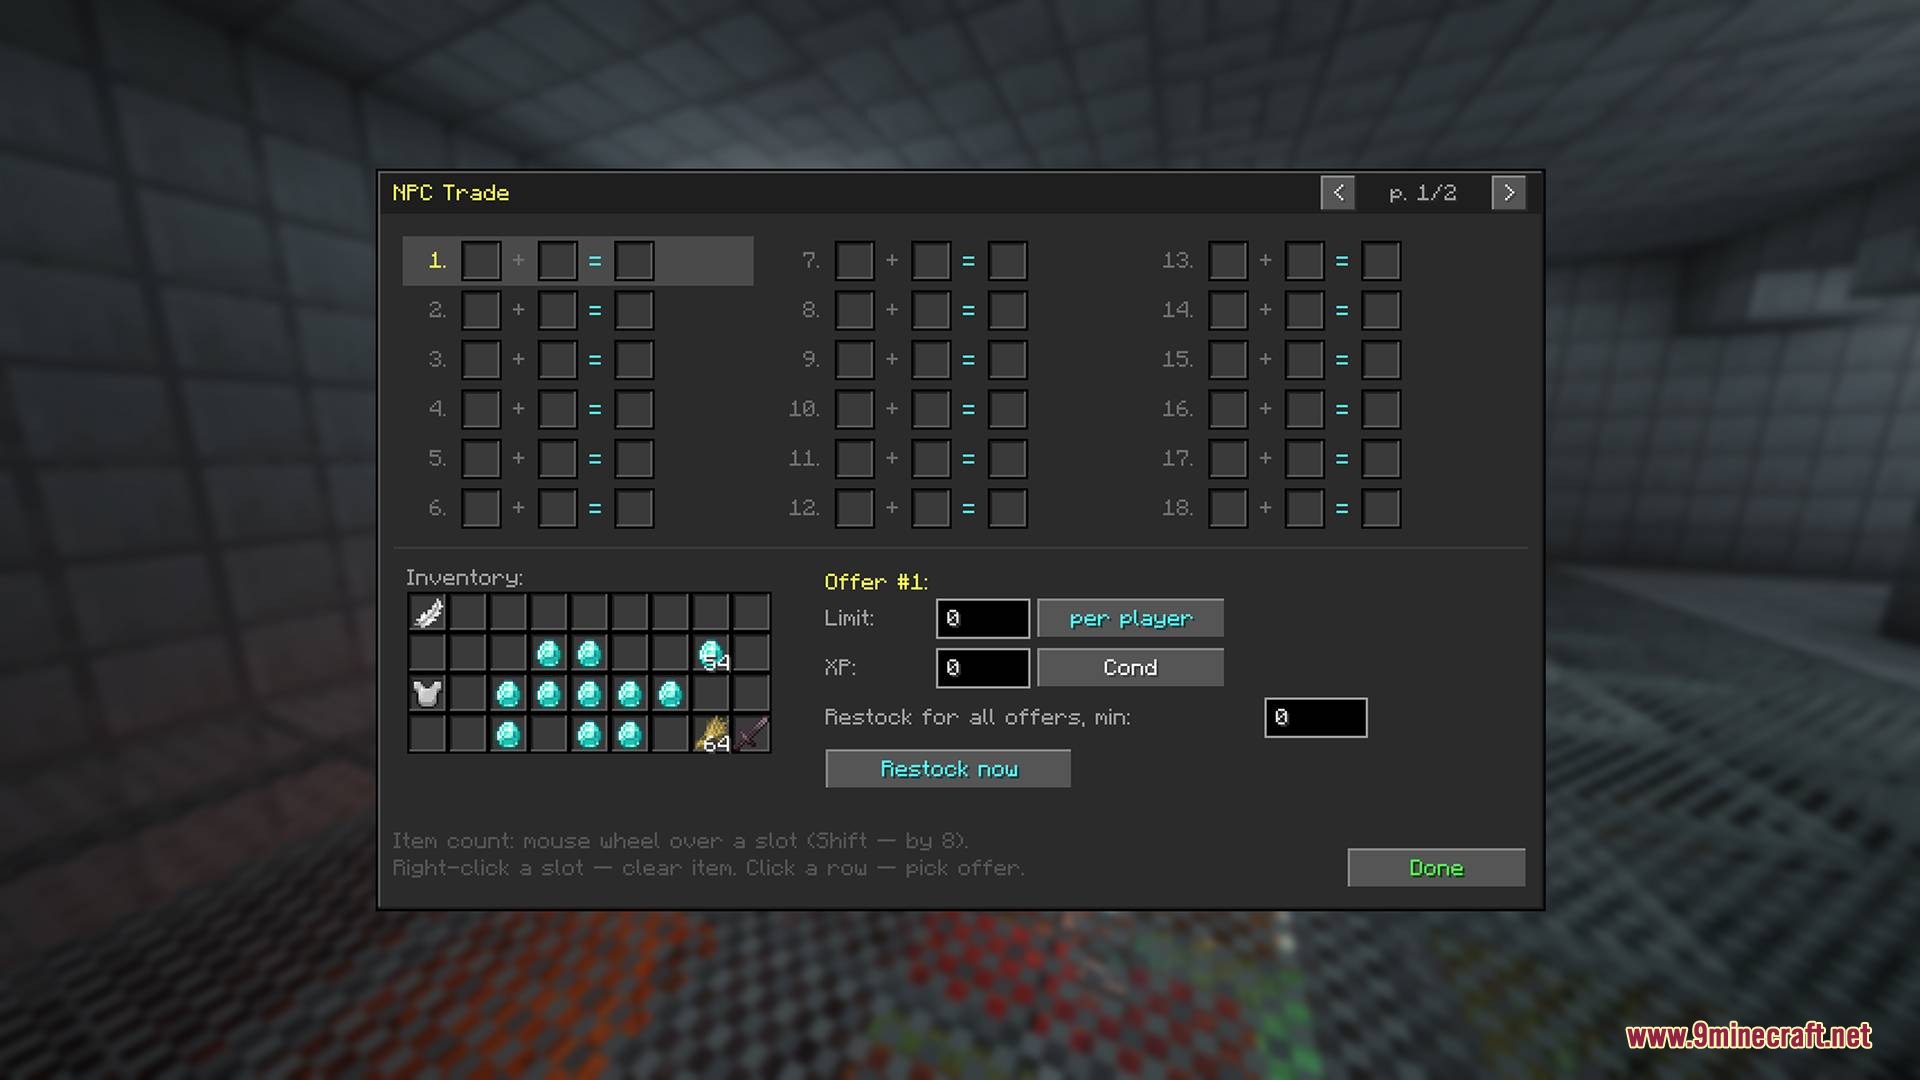The height and width of the screenshot is (1080, 1920).
Task: Pick the diamond in the bottom inventory row, third column
Action: point(508,734)
